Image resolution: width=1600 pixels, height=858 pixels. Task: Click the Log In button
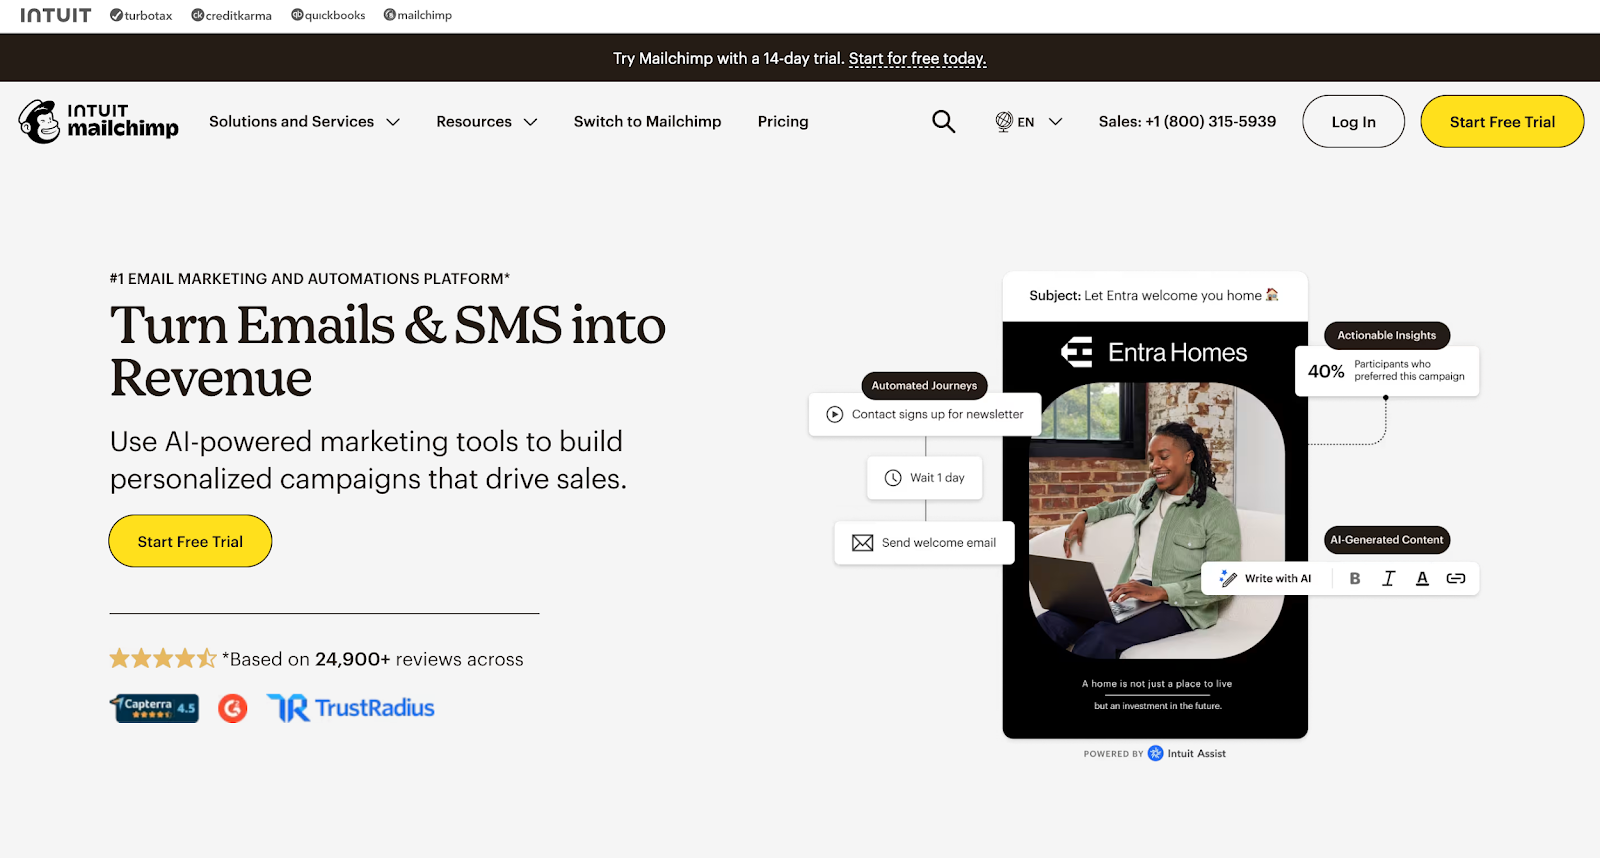[x=1353, y=122]
